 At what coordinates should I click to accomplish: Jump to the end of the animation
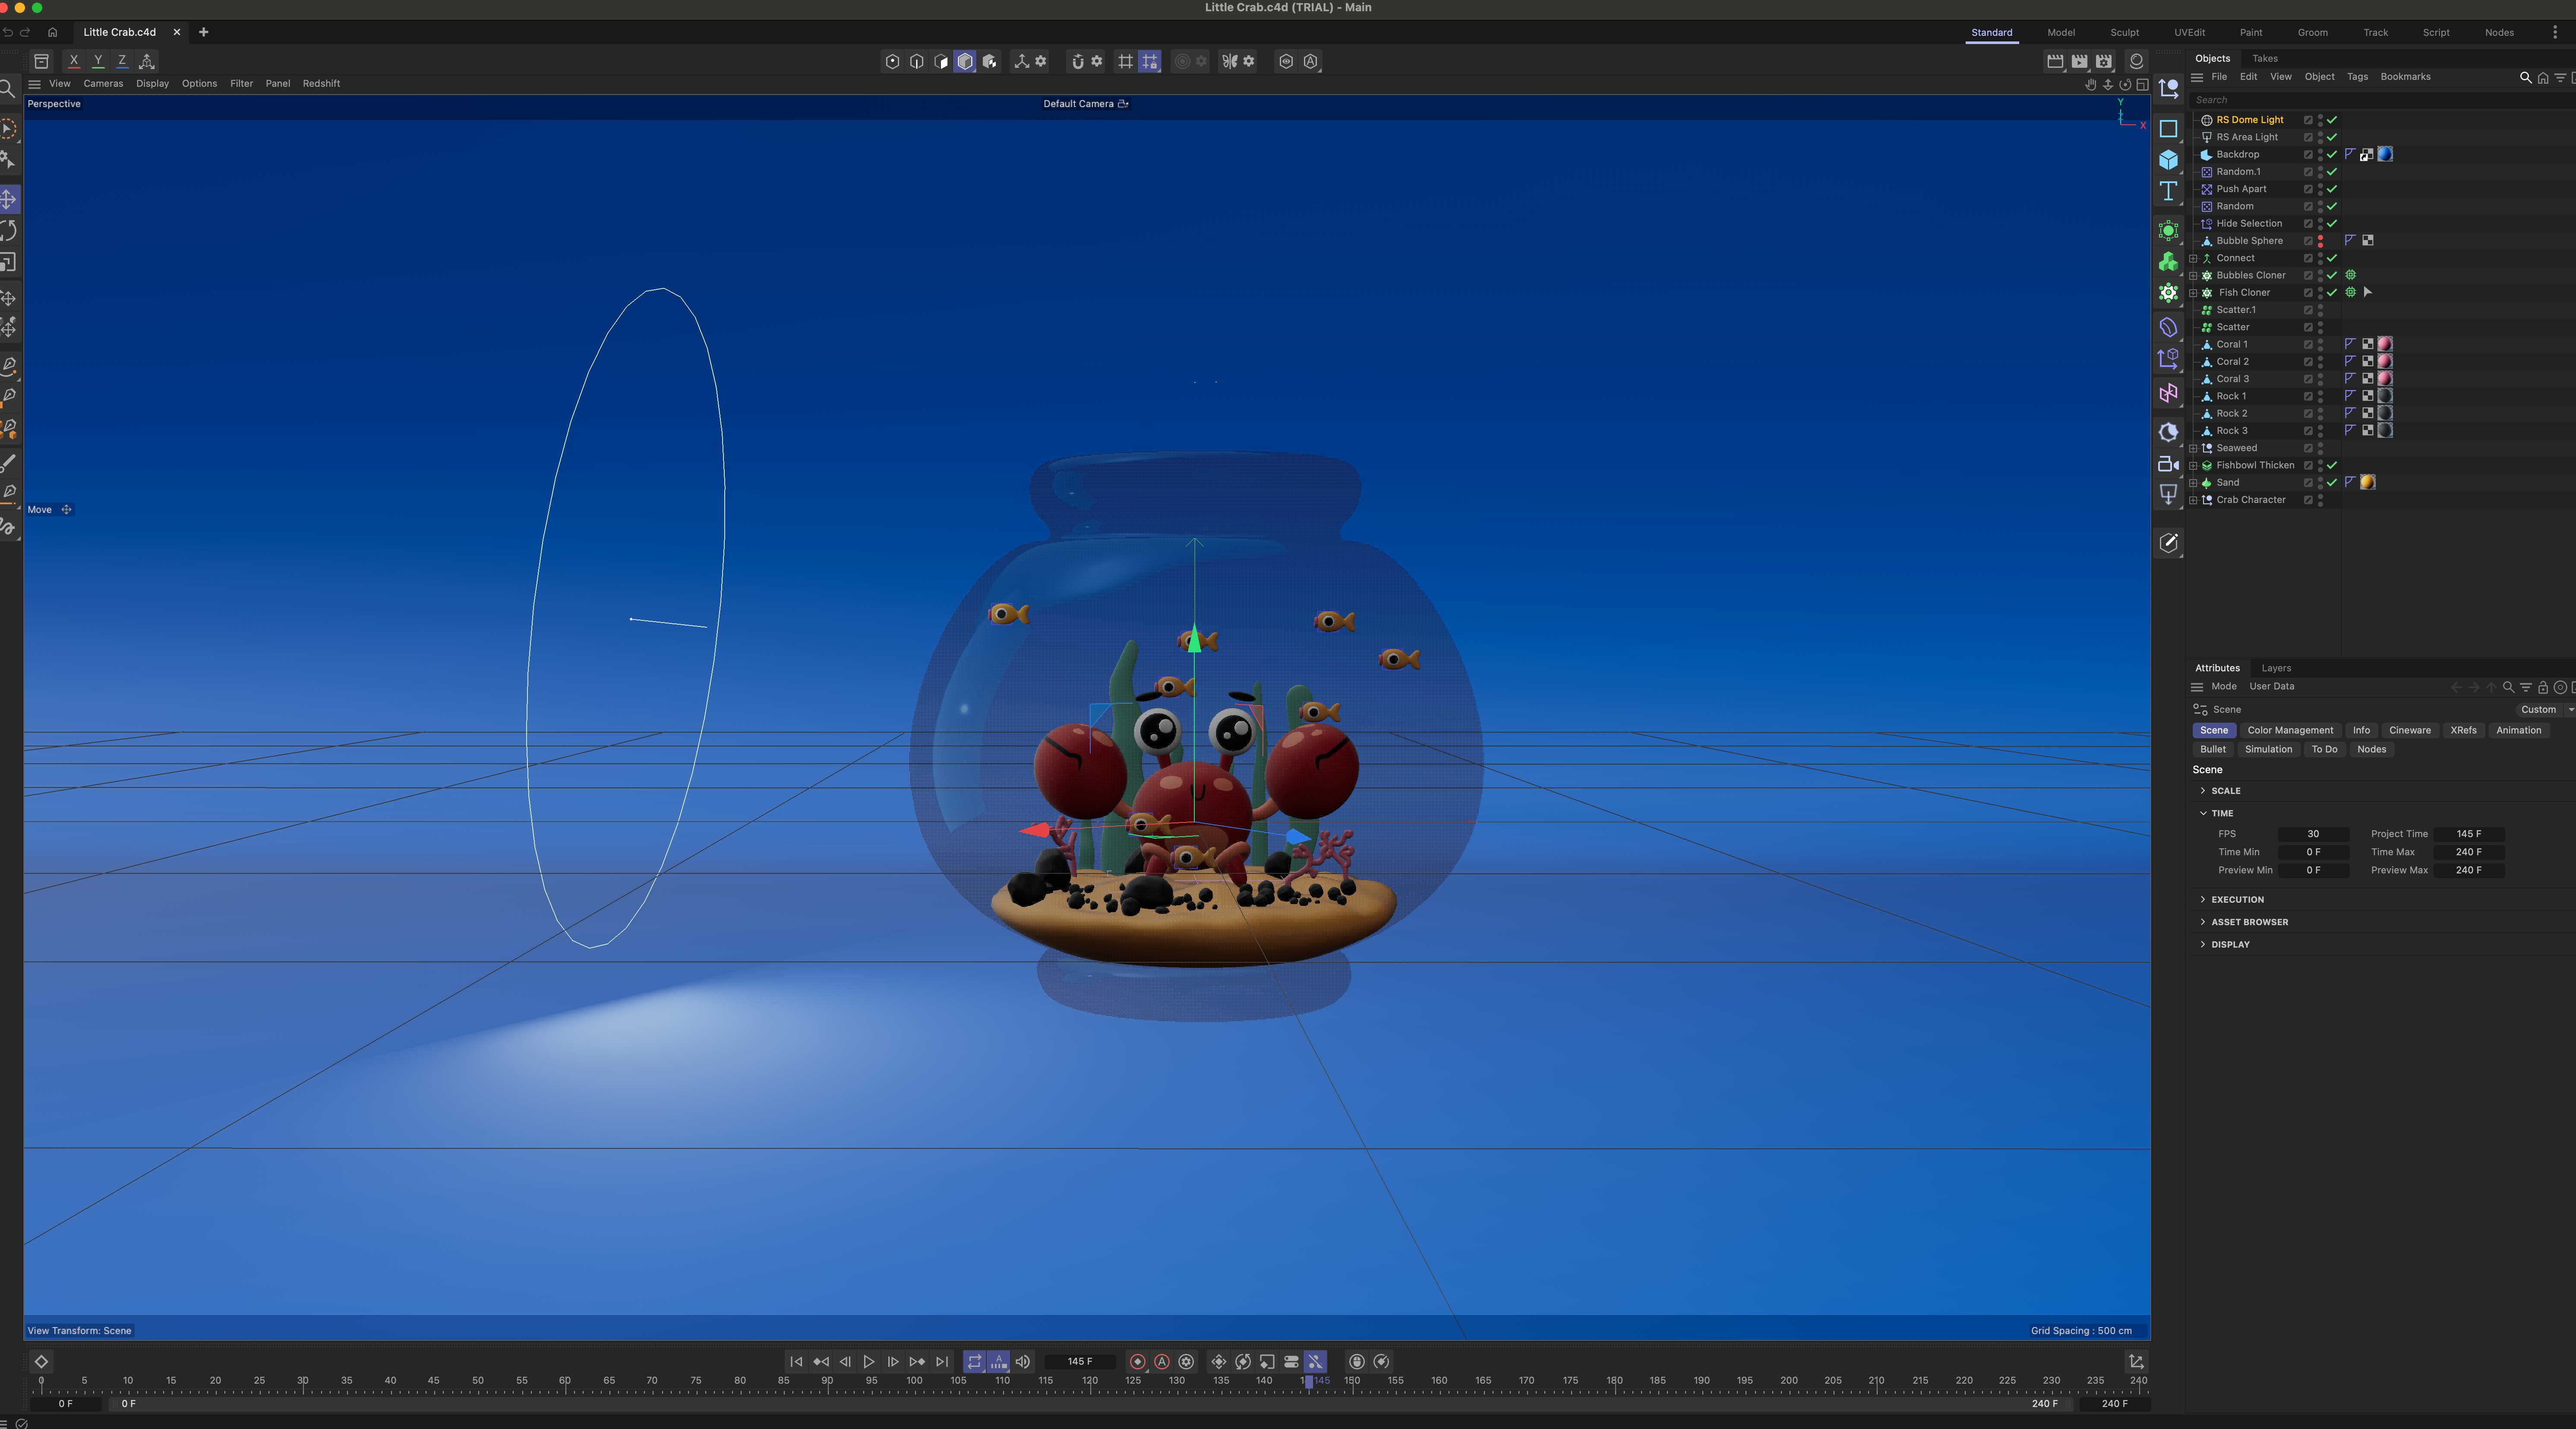[941, 1362]
